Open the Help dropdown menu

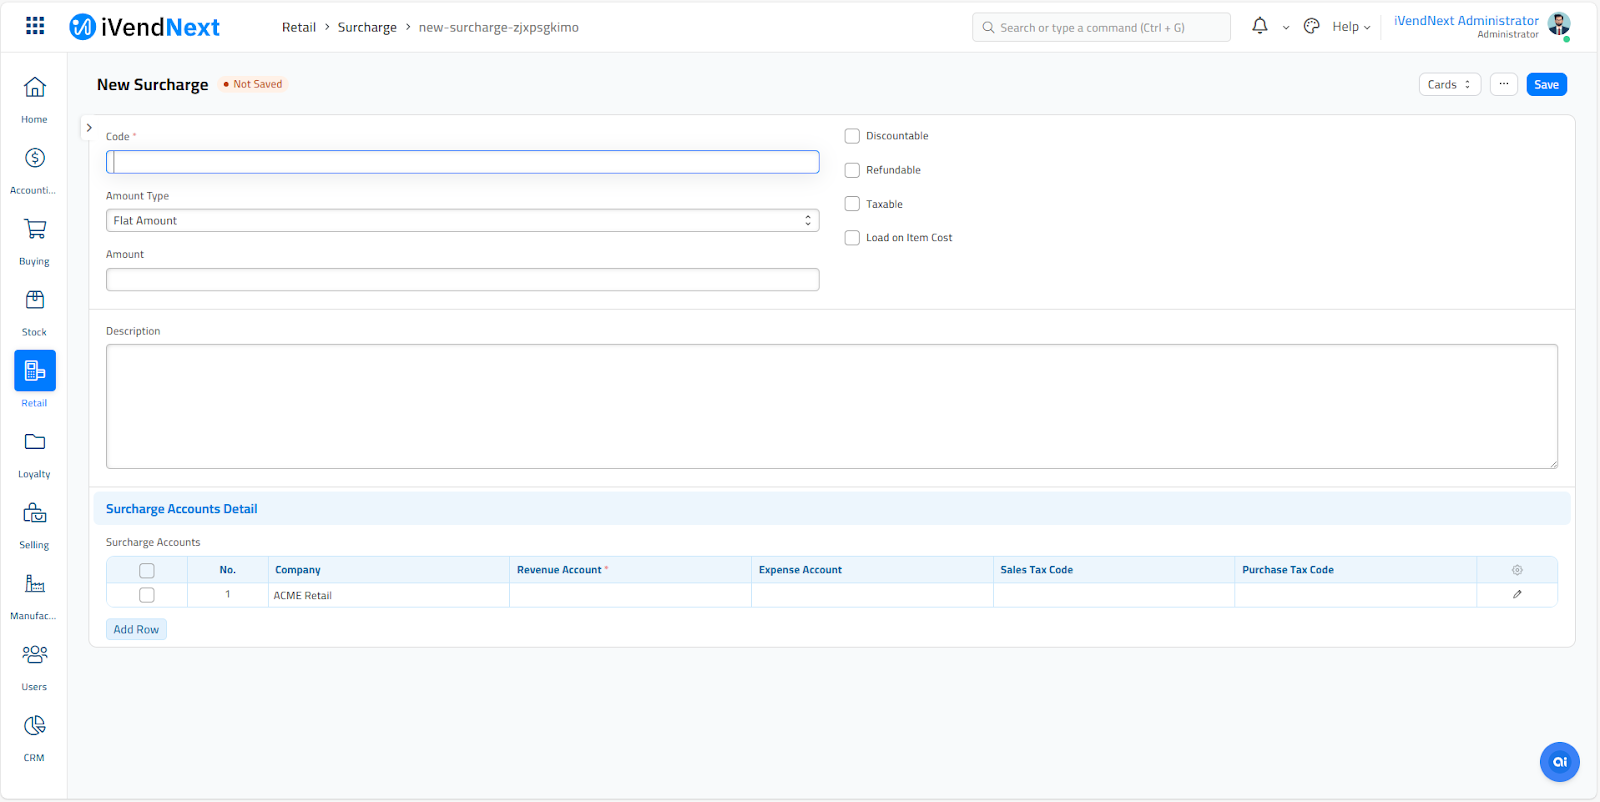(1351, 27)
